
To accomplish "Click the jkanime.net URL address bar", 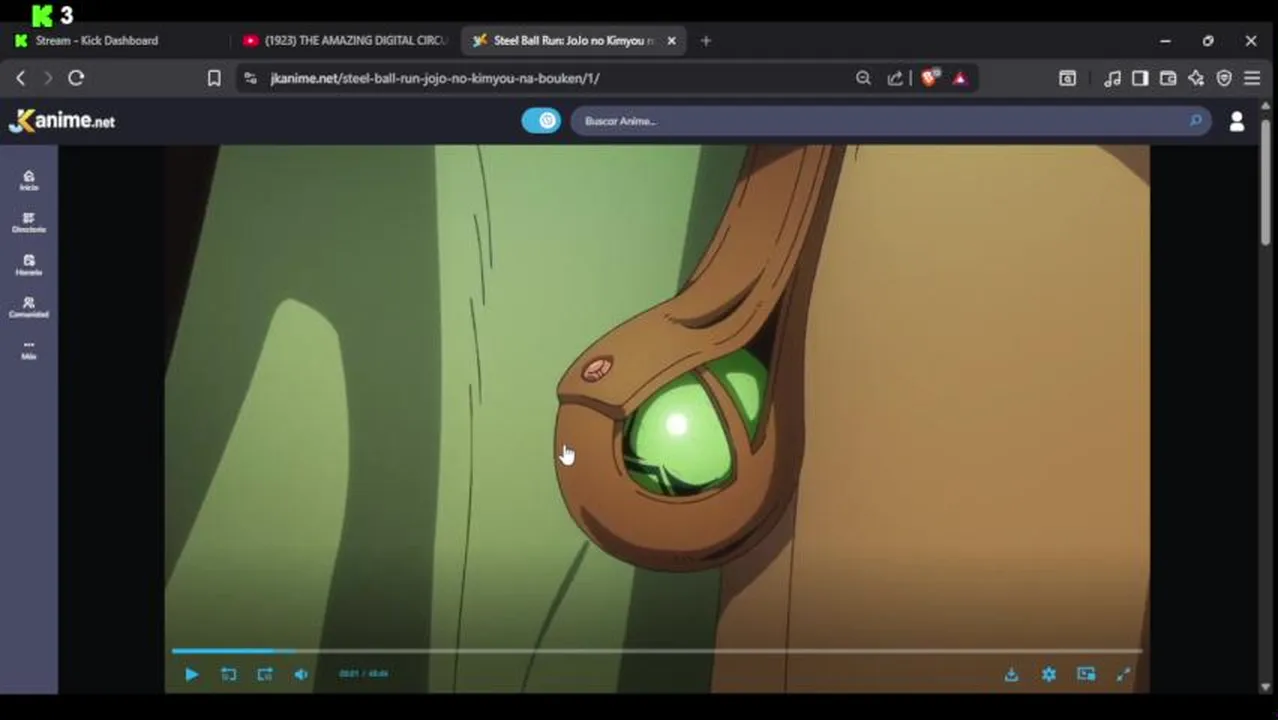I will [435, 78].
